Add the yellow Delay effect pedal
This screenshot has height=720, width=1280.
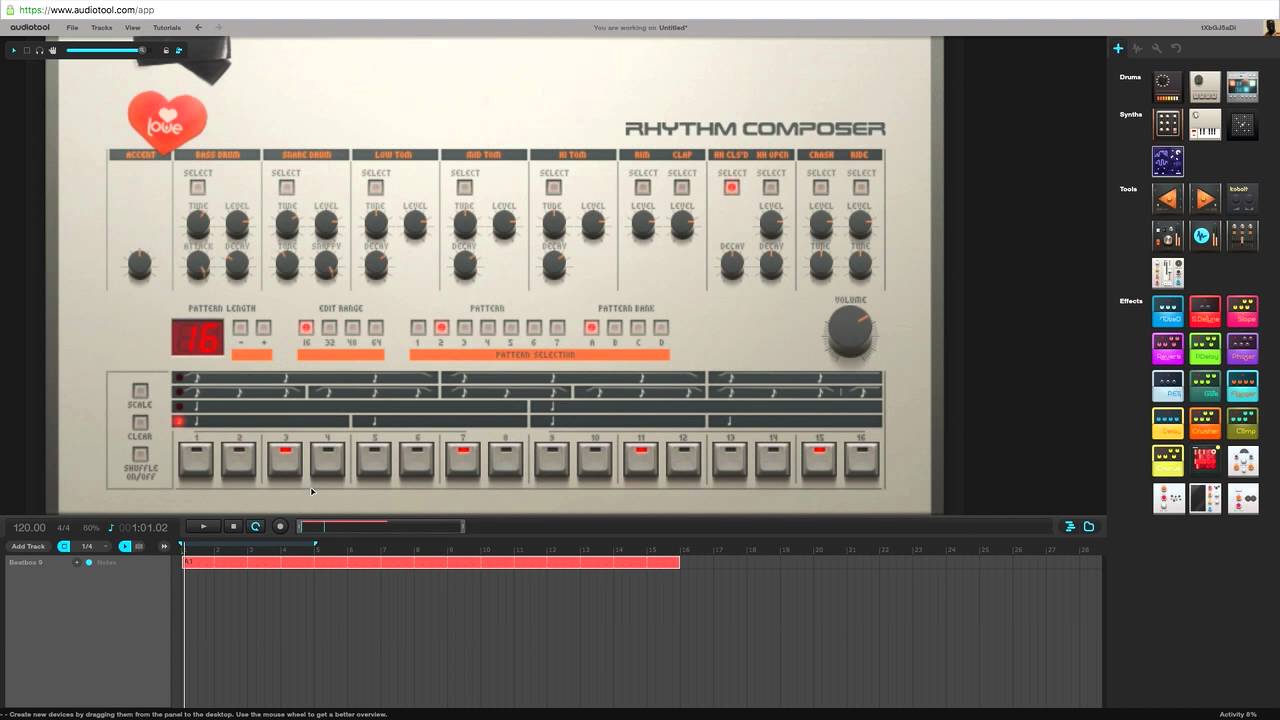coord(1167,423)
